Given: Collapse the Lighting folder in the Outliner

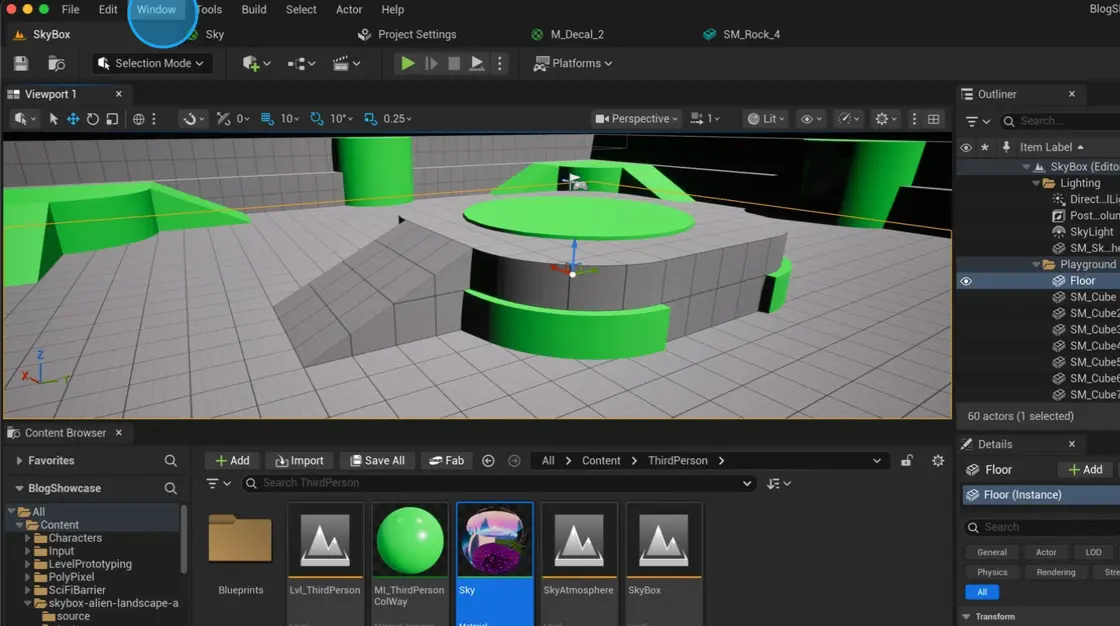Looking at the screenshot, I should pyautogui.click(x=1036, y=182).
